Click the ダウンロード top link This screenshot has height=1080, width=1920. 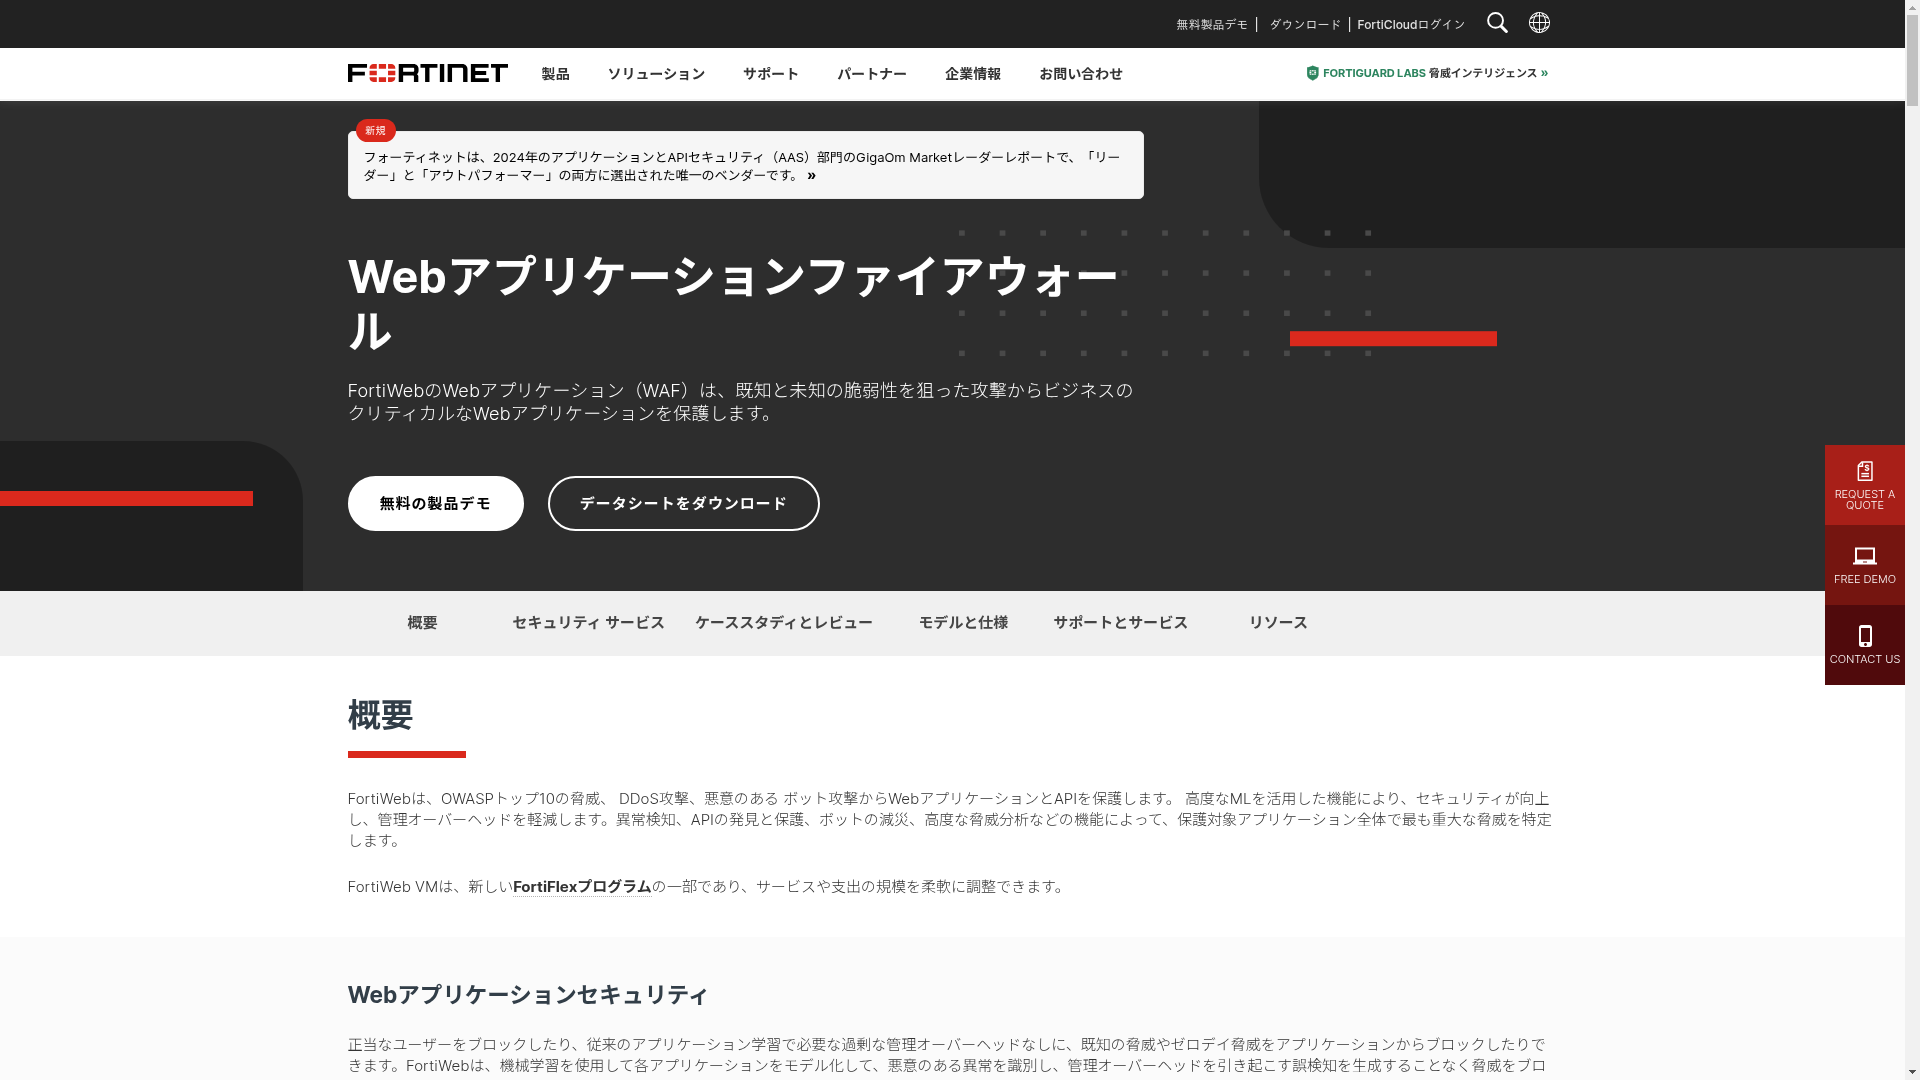[1305, 24]
